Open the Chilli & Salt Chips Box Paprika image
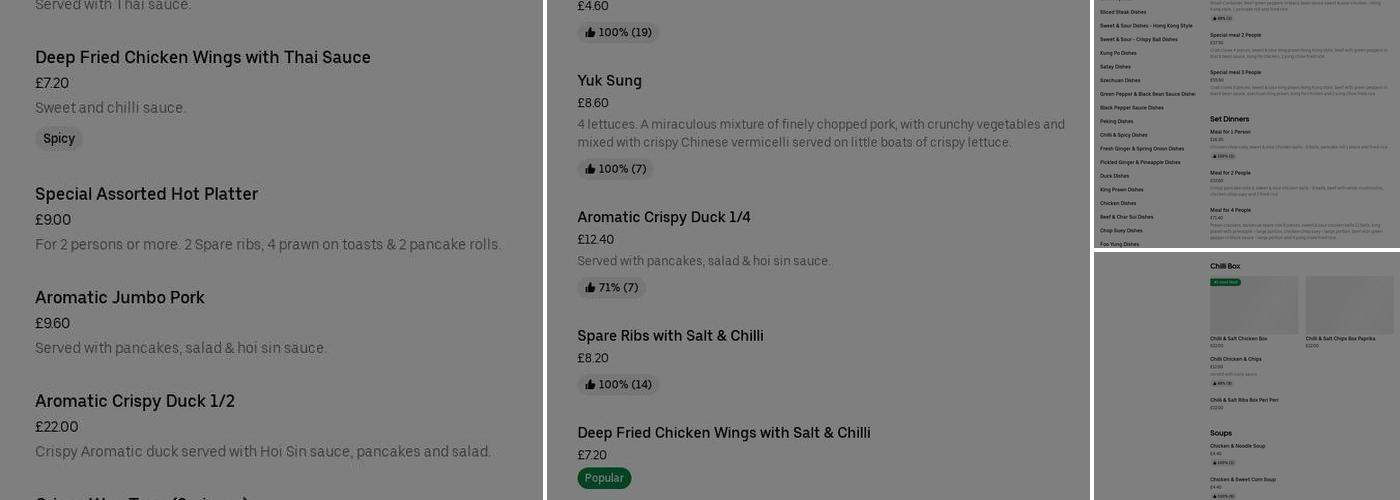The width and height of the screenshot is (1400, 500). (1349, 305)
